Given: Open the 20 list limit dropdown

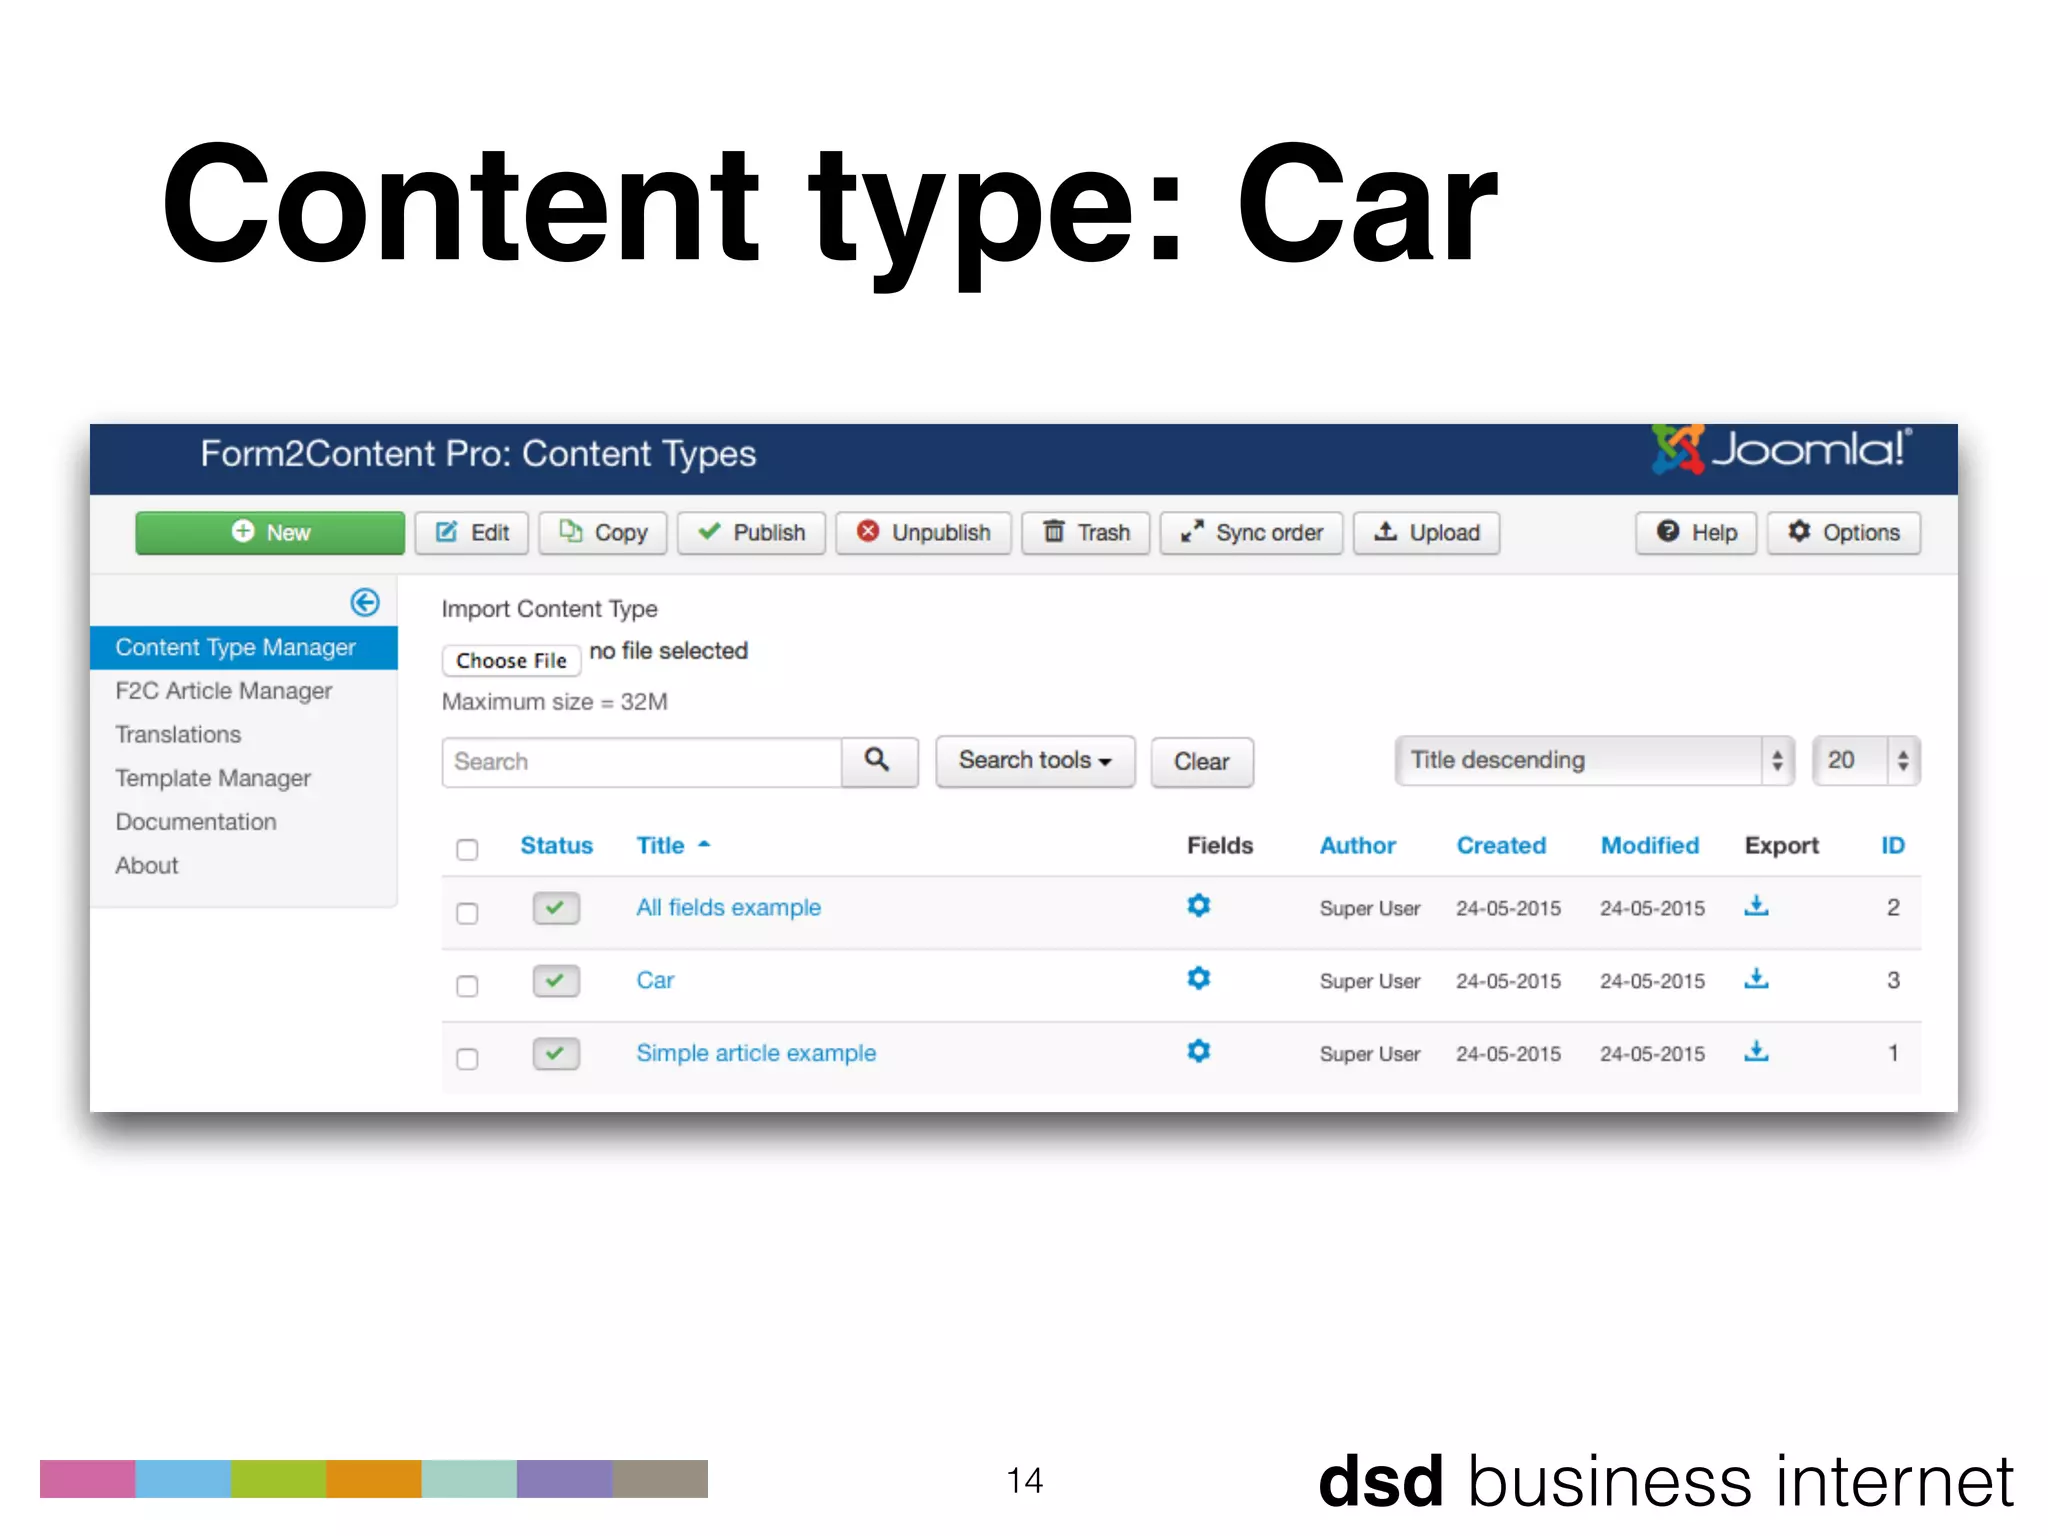Looking at the screenshot, I should [x=1866, y=760].
